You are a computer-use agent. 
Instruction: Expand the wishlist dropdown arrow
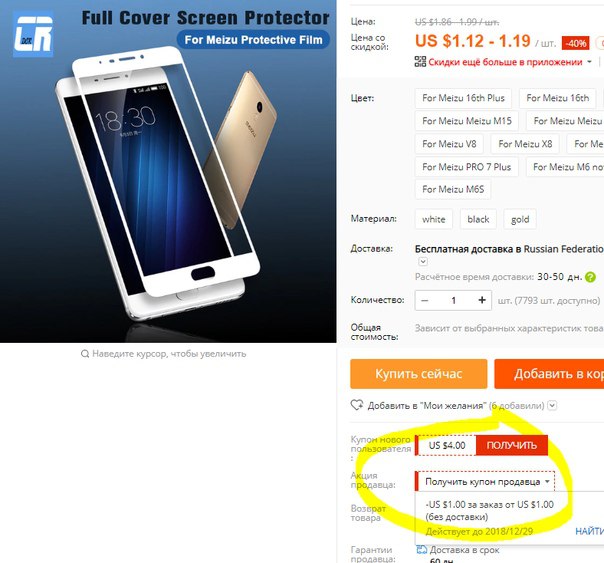(552, 405)
